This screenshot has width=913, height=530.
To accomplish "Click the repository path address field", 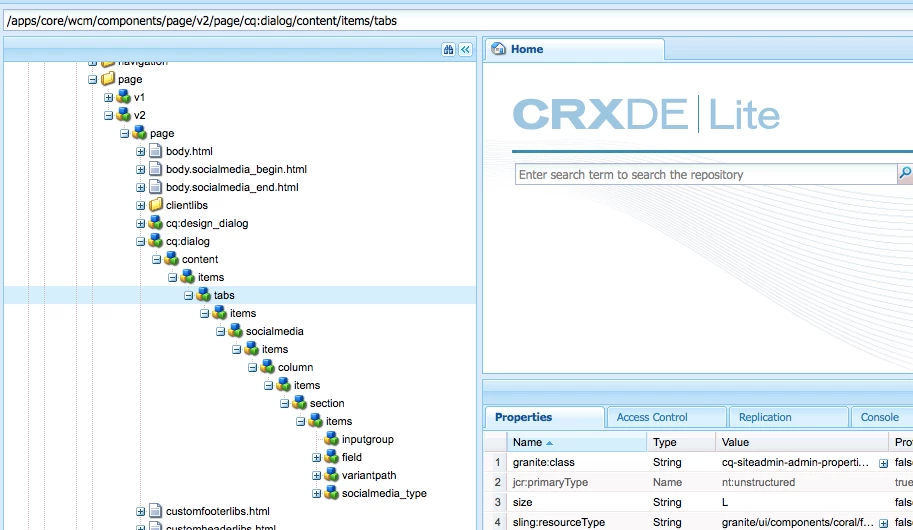I will click(458, 20).
